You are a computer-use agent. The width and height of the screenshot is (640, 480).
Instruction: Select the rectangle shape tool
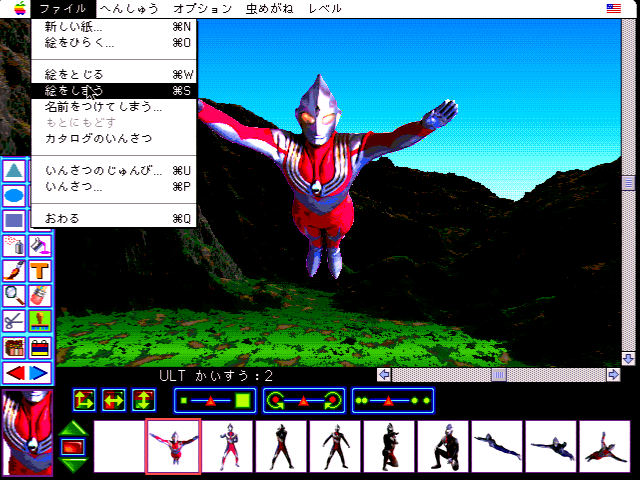click(x=14, y=221)
